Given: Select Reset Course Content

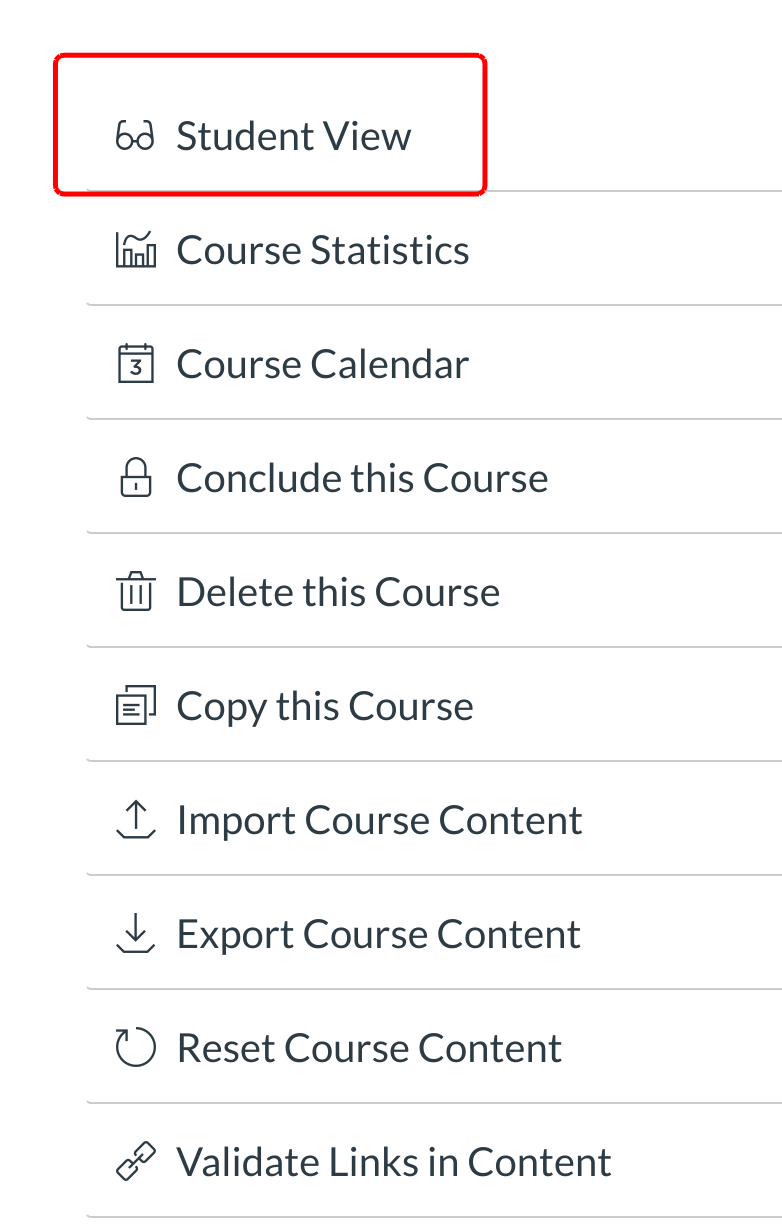Looking at the screenshot, I should click(369, 1049).
